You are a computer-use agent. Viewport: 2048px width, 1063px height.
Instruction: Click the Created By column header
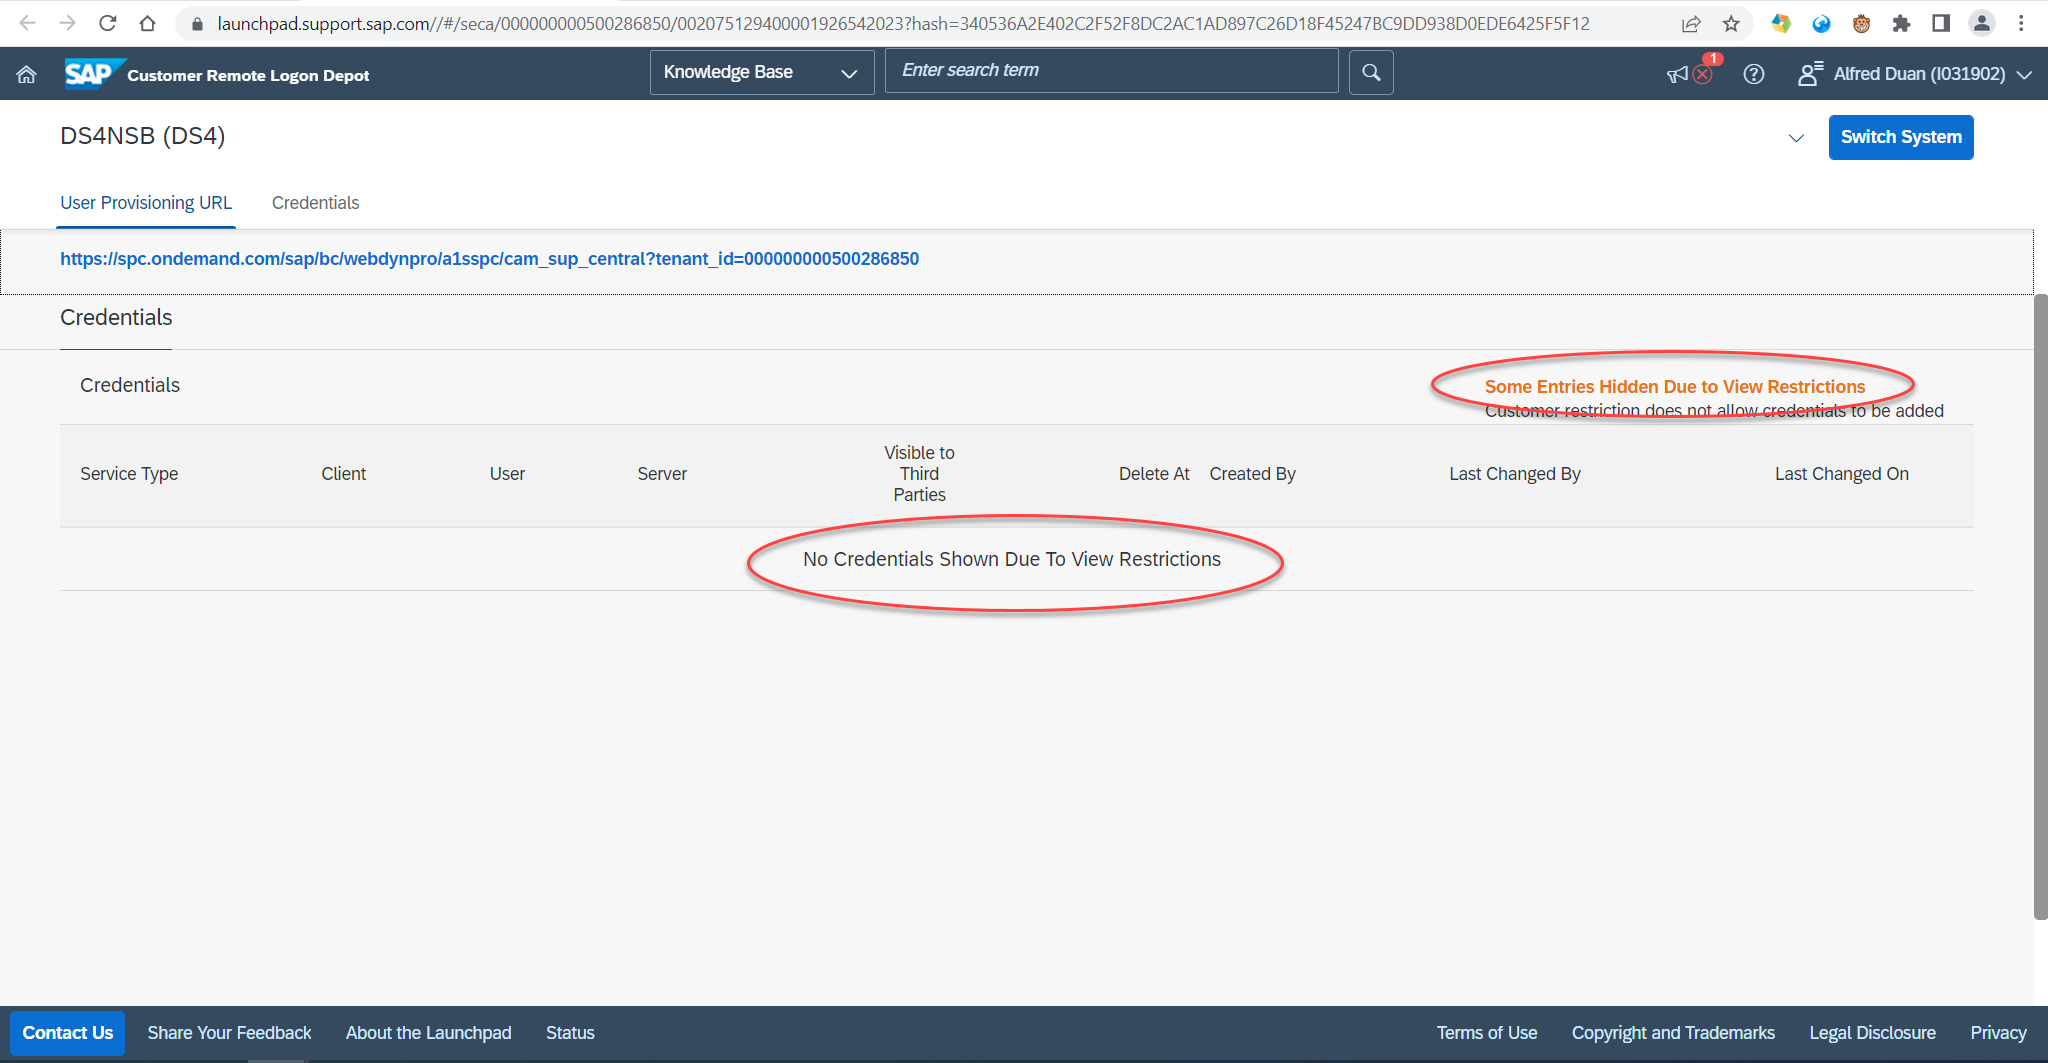click(x=1252, y=474)
